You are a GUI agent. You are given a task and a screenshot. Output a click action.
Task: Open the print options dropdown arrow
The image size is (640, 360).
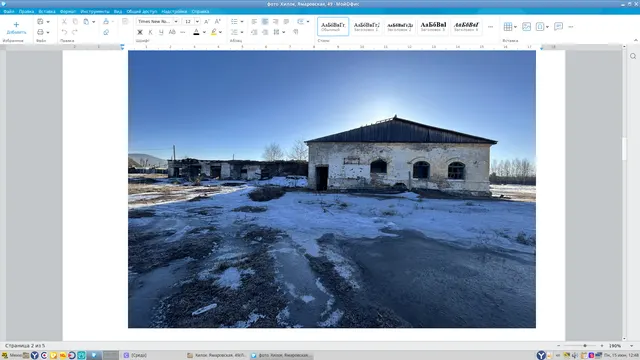(x=48, y=32)
